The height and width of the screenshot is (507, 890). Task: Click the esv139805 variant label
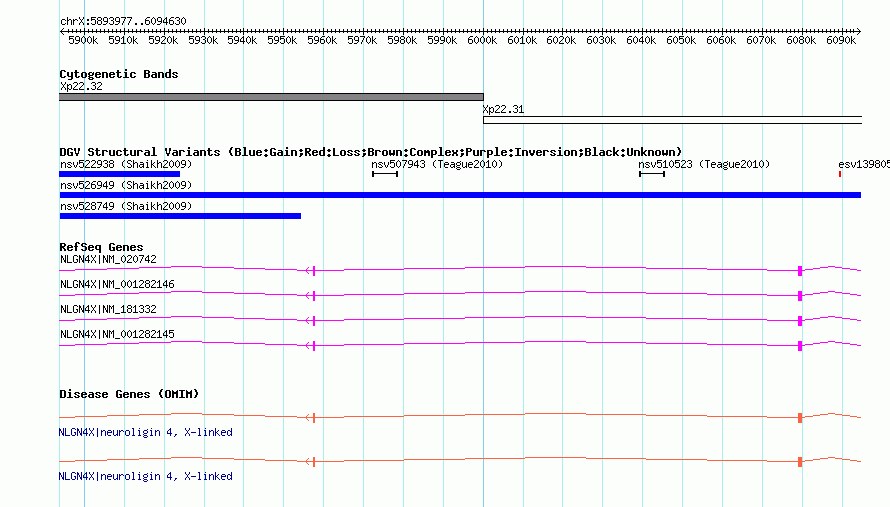coord(864,164)
